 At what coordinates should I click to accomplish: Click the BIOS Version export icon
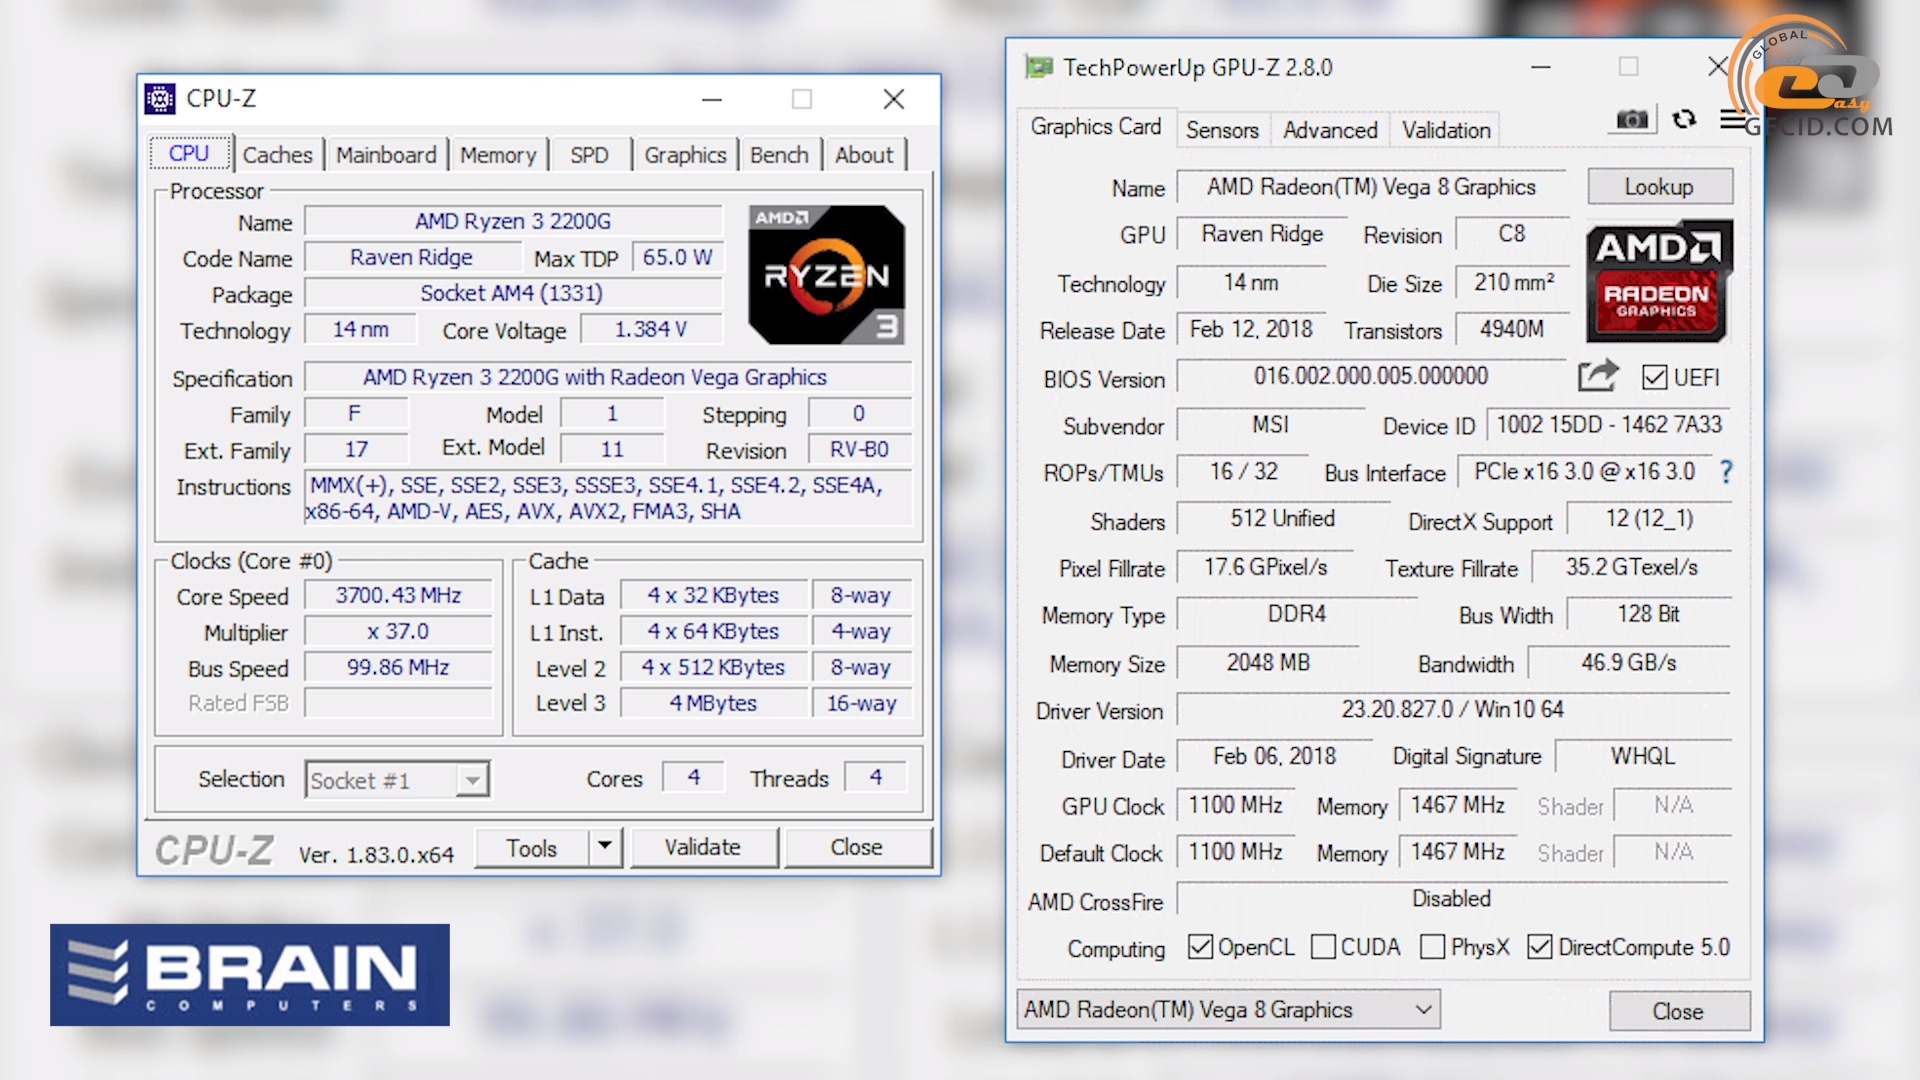[1596, 377]
